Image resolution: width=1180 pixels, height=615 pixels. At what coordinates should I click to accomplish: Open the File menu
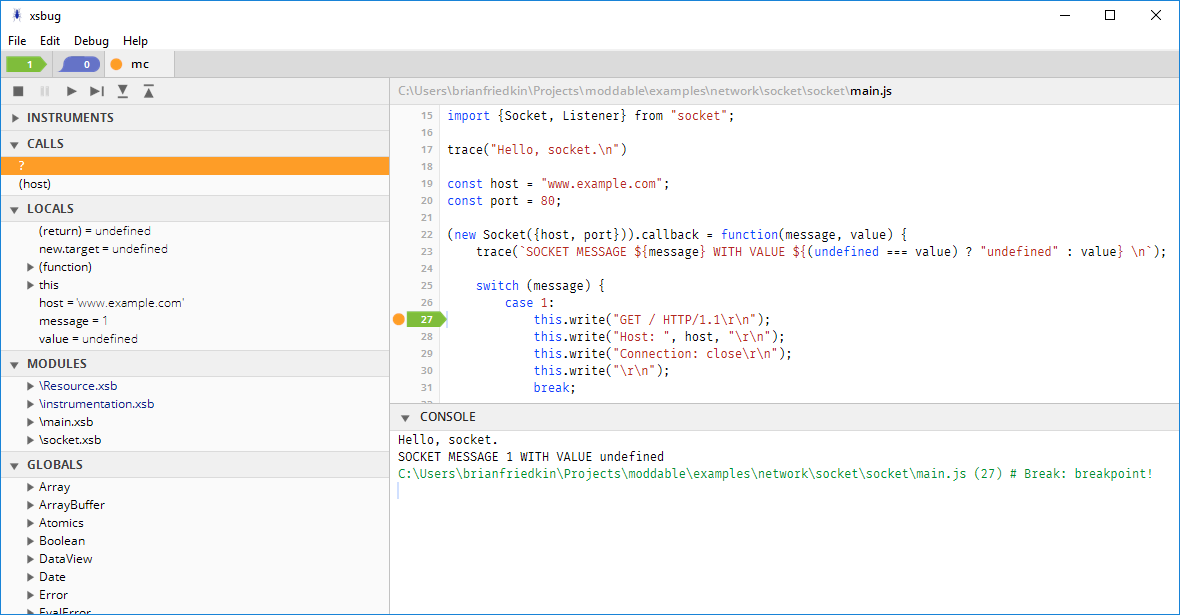tap(17, 41)
